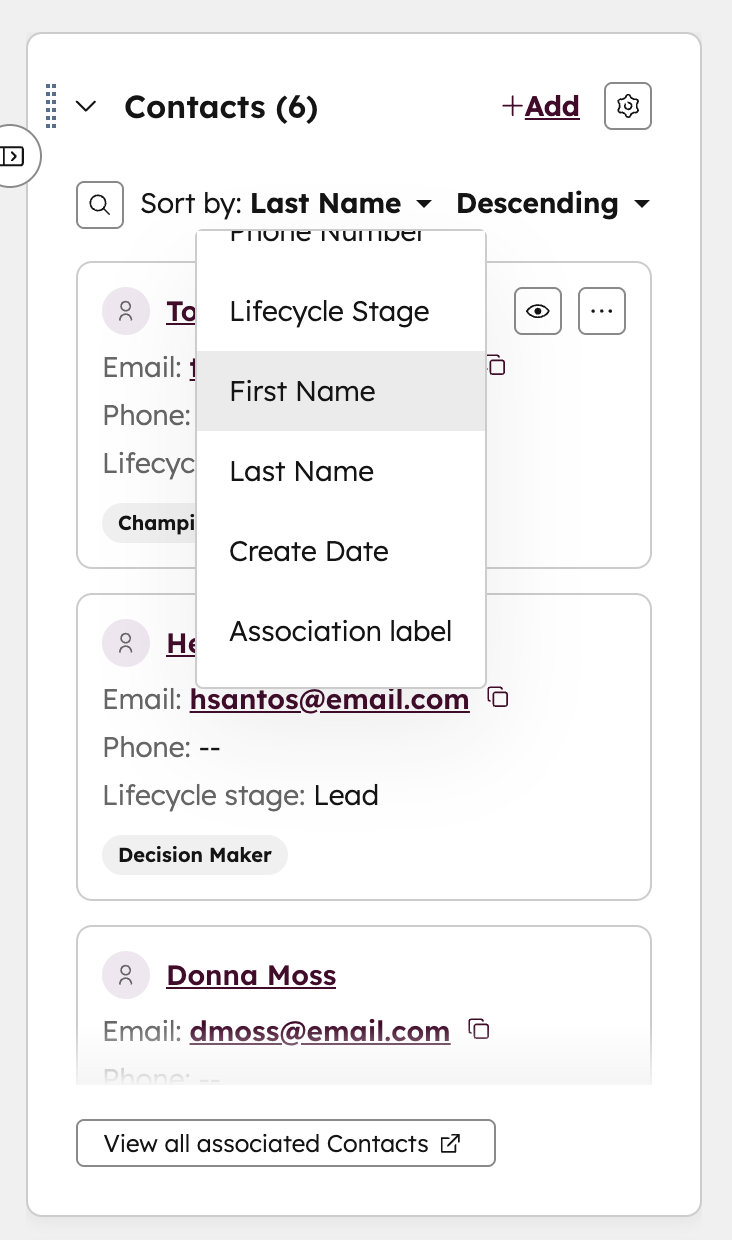Open the first contact's three-dot actions menu
Image resolution: width=732 pixels, height=1240 pixels.
[x=602, y=311]
